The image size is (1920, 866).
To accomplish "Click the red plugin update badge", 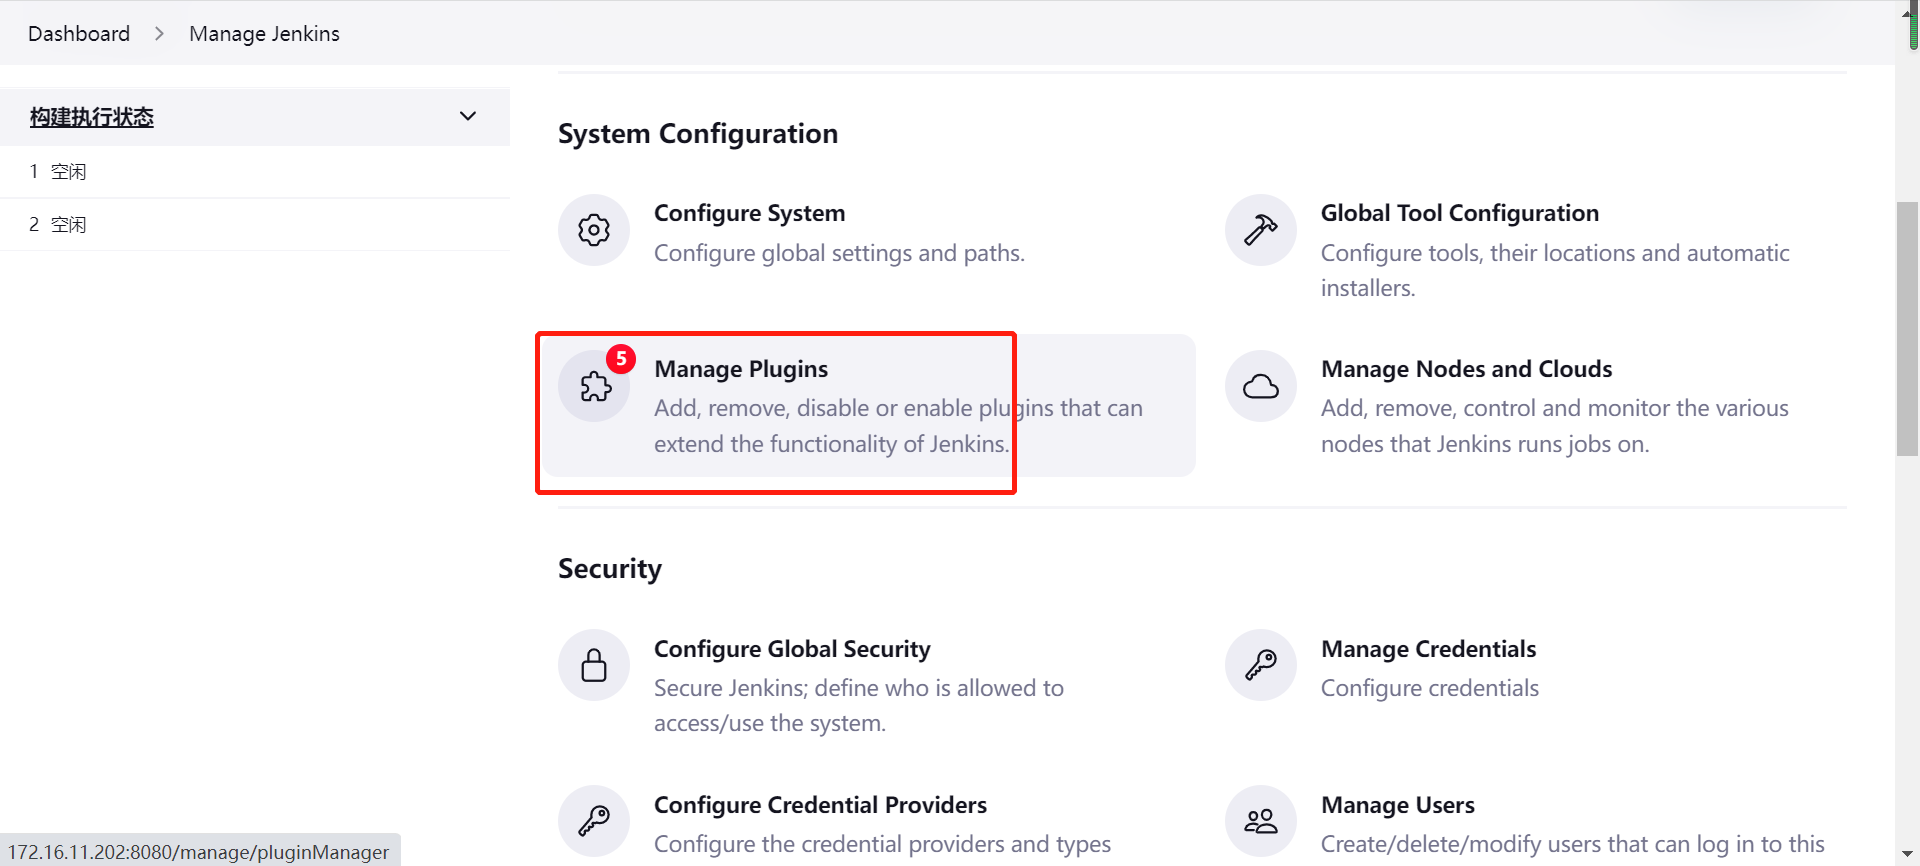I will tap(621, 359).
